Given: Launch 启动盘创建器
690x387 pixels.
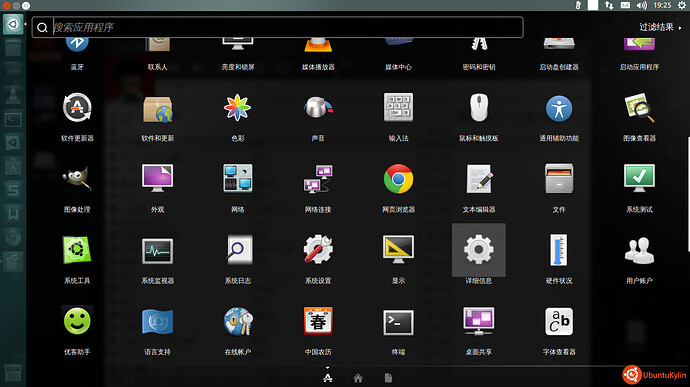Looking at the screenshot, I should [559, 45].
